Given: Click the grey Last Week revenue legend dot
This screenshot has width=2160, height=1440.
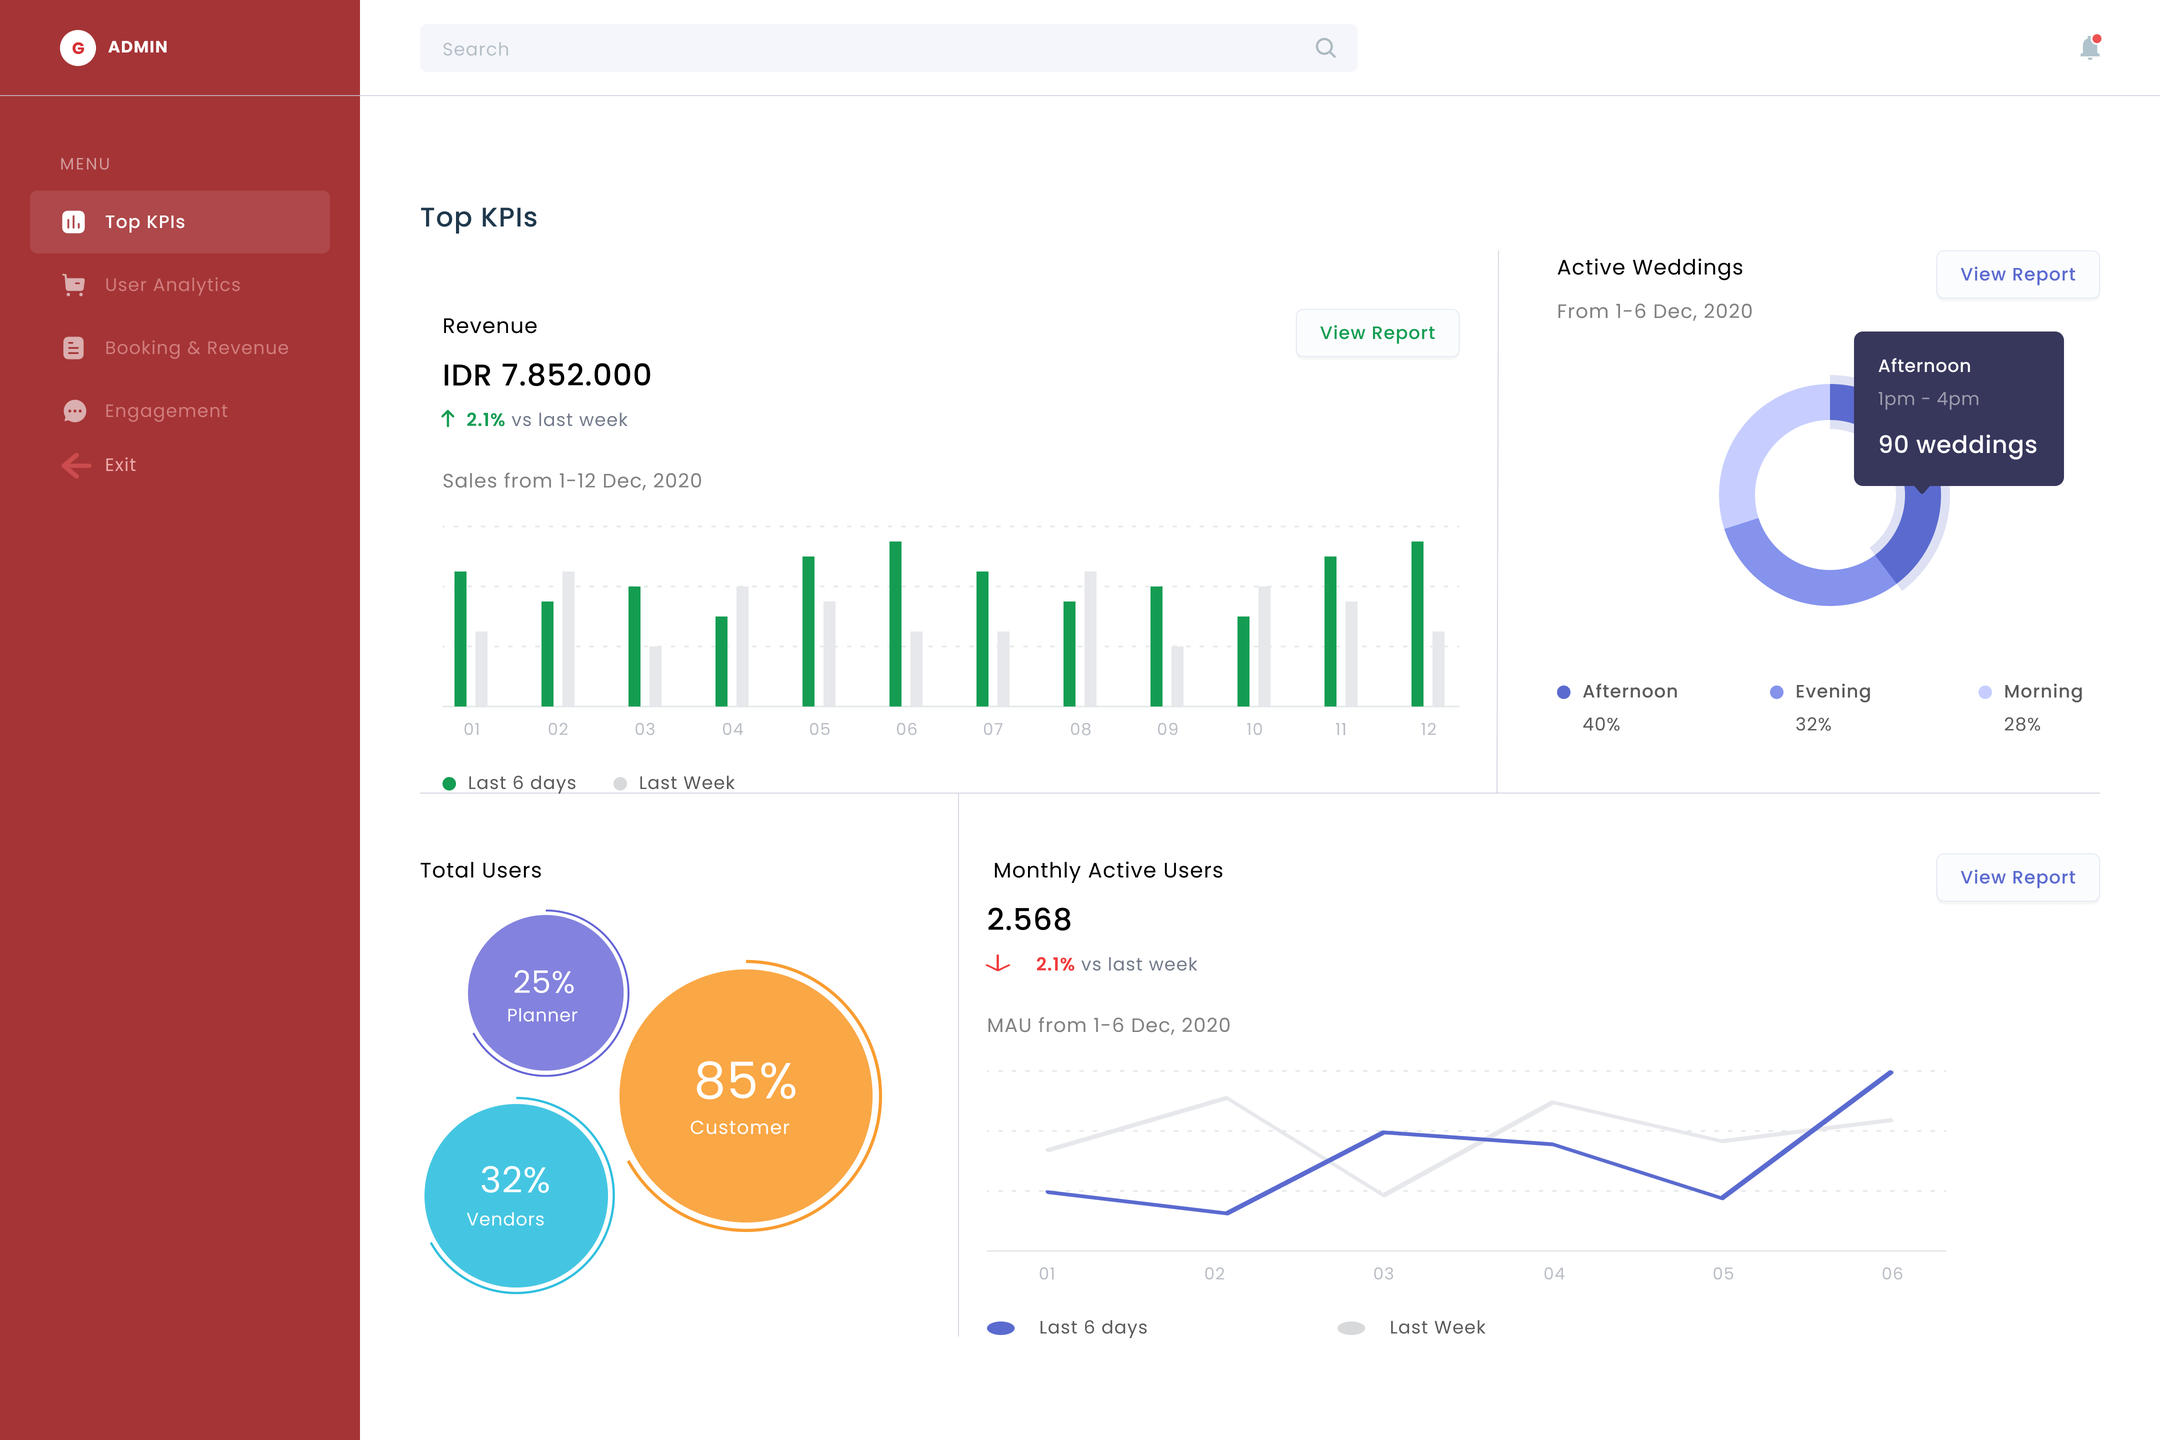Looking at the screenshot, I should point(620,783).
